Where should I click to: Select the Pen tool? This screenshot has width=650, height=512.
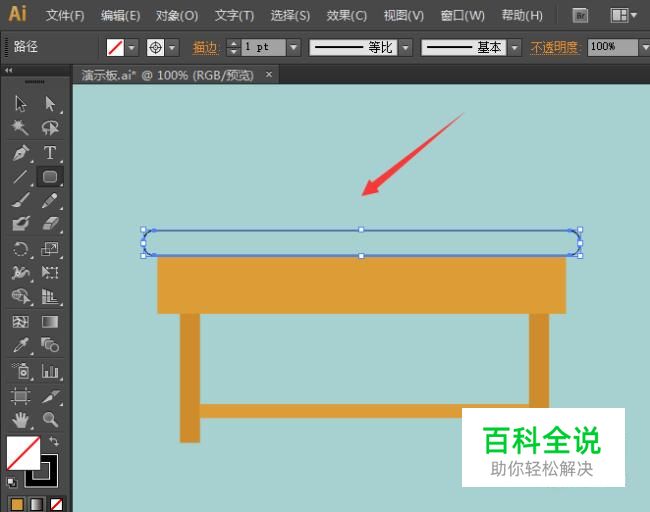tap(20, 153)
